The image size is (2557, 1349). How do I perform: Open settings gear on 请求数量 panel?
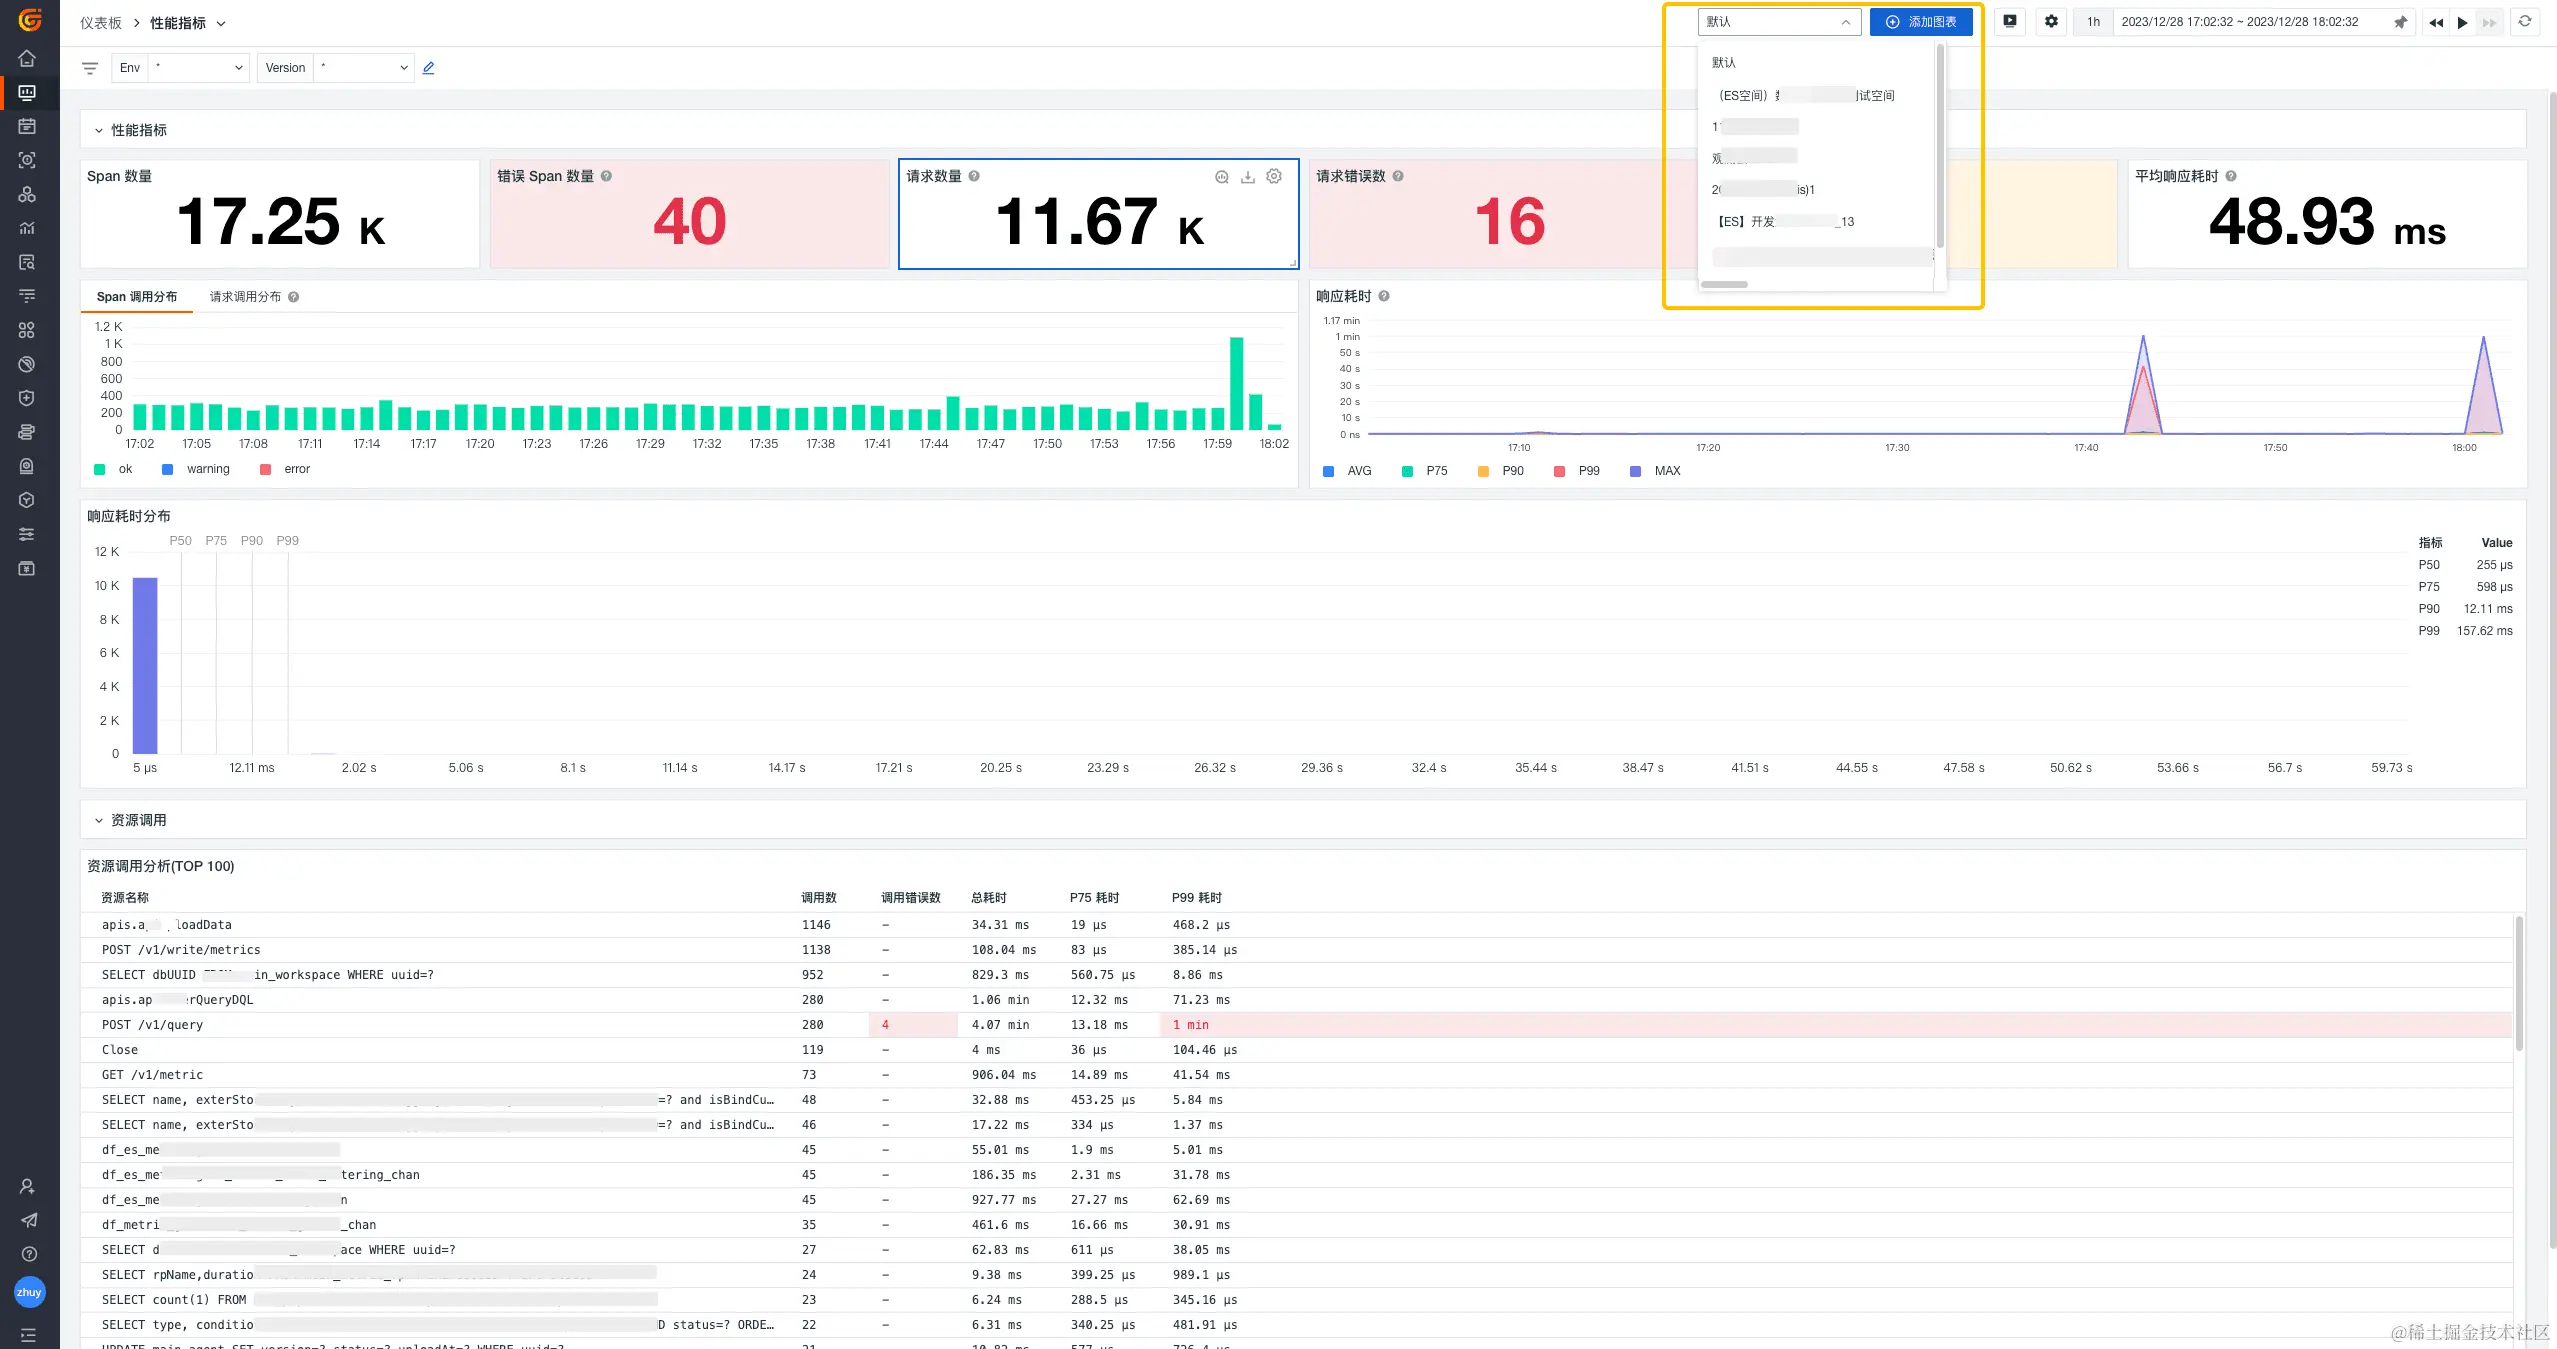pos(1273,177)
